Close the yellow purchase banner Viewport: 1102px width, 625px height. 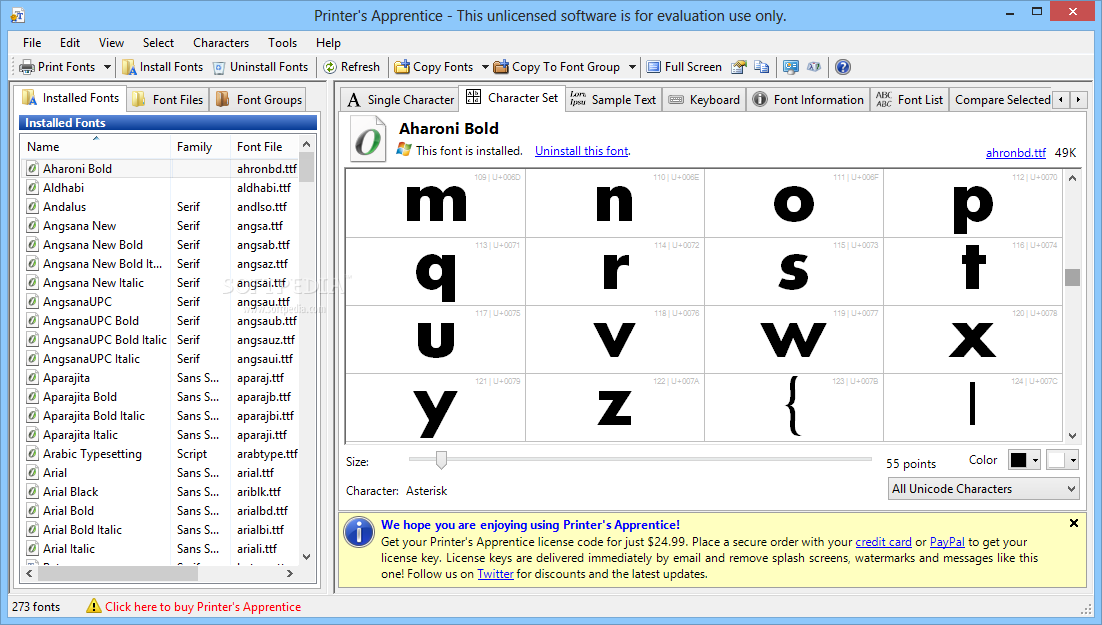click(1074, 523)
